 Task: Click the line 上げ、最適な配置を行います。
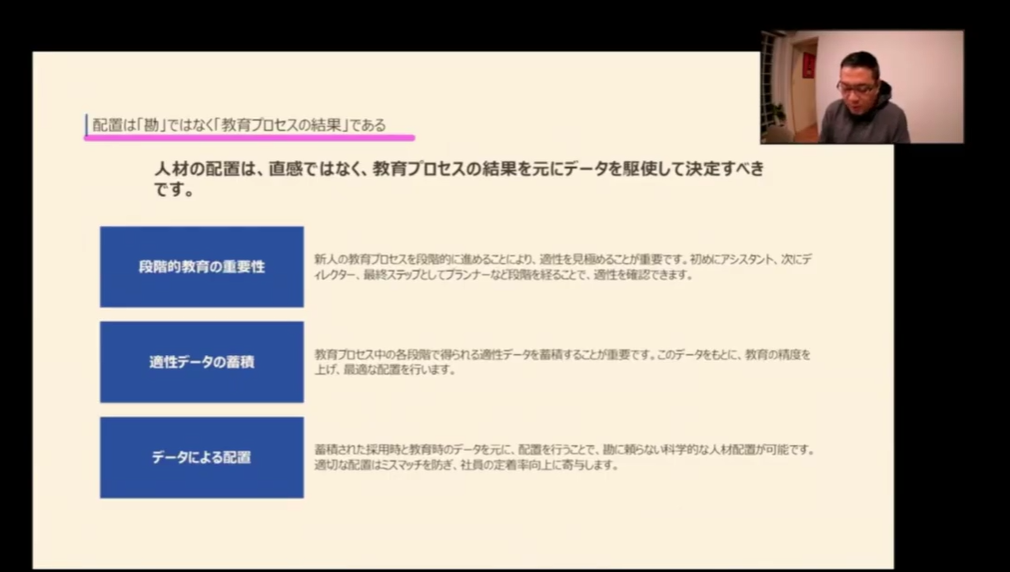point(385,370)
